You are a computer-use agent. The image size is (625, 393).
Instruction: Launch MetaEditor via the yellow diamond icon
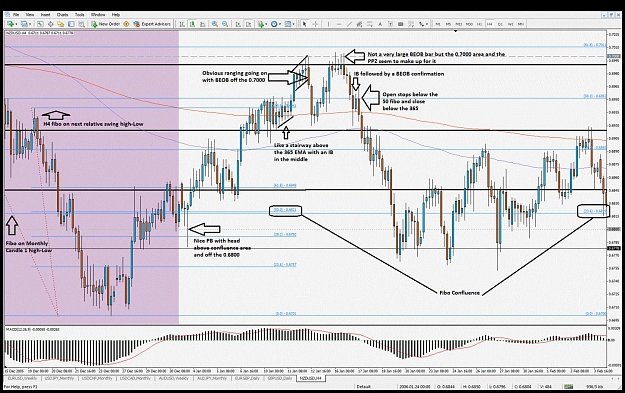[x=126, y=24]
